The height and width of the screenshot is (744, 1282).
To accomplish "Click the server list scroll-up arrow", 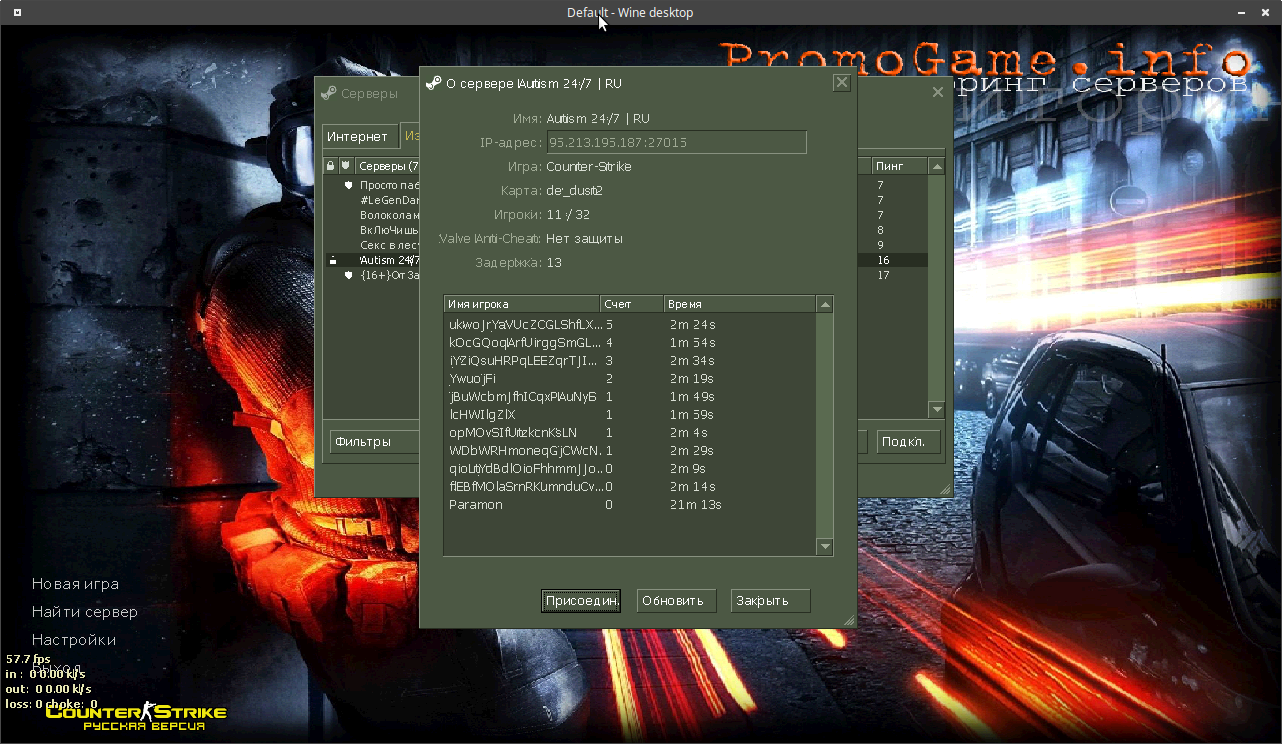I will (937, 166).
